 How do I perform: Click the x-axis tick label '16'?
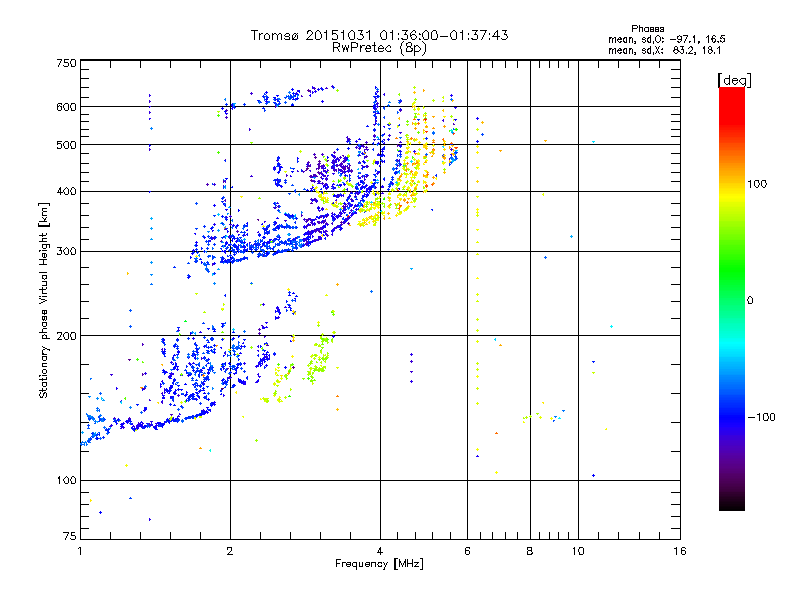point(680,551)
